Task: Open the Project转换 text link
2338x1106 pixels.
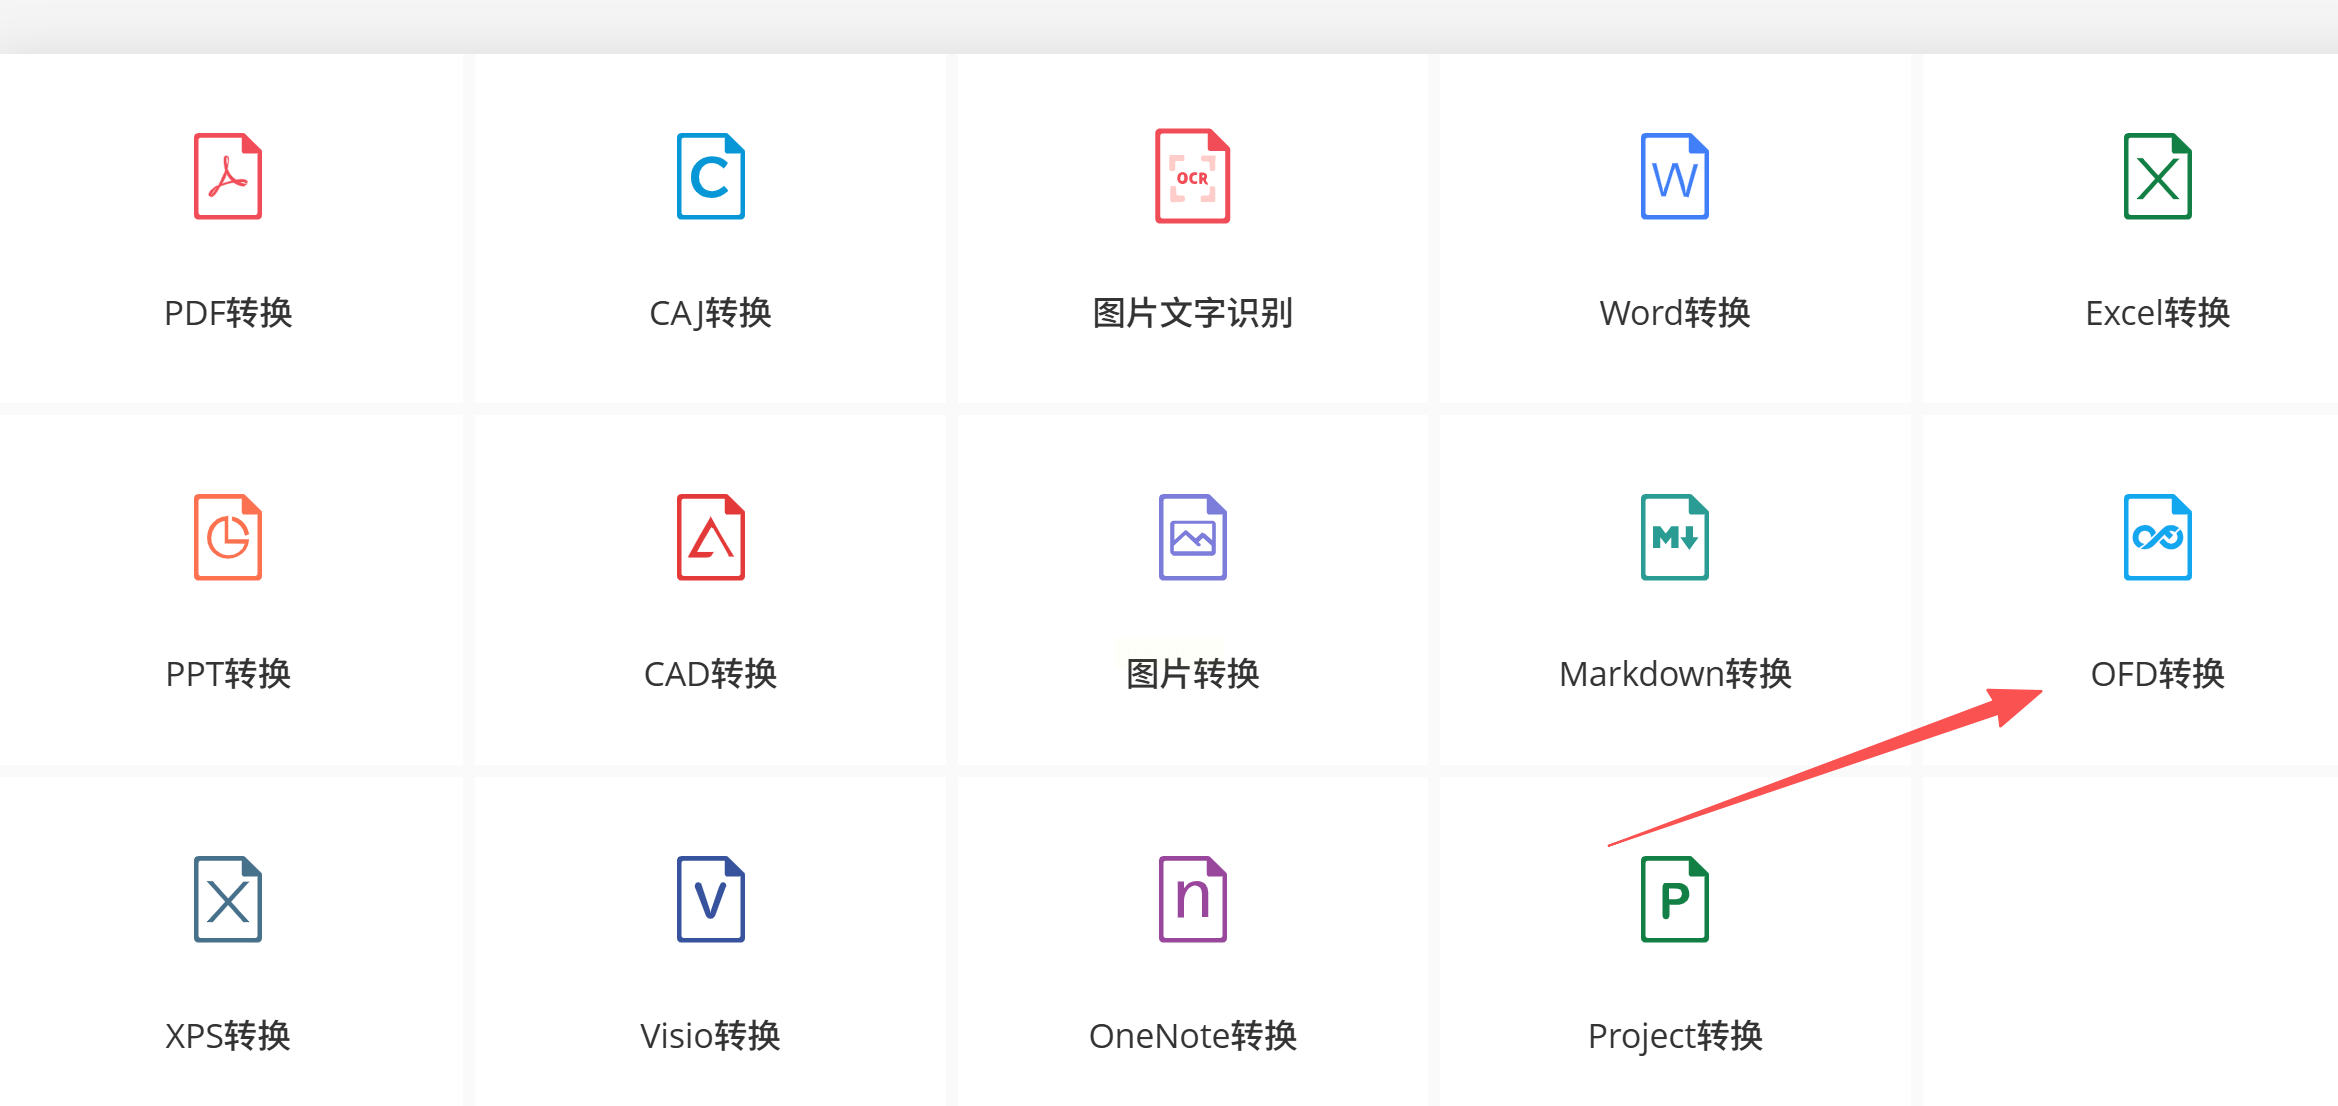Action: point(1674,1036)
